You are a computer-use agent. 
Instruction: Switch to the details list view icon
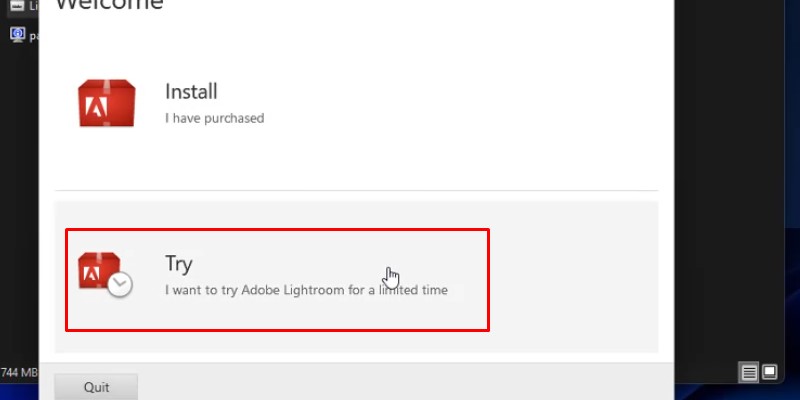coord(749,372)
